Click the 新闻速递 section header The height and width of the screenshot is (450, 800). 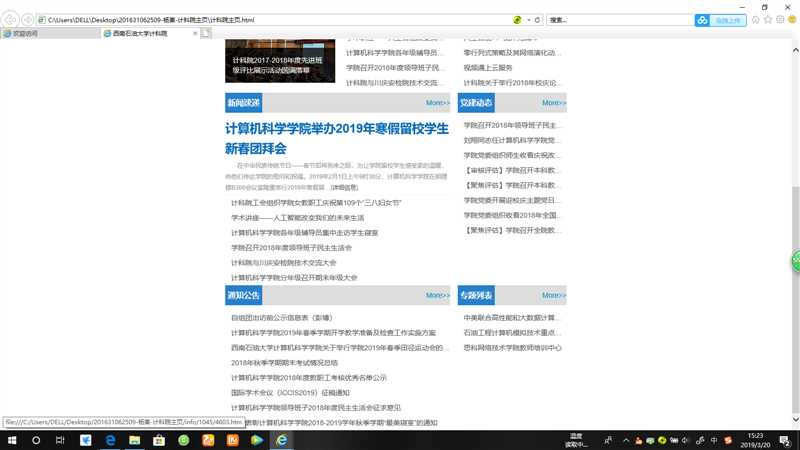coord(243,103)
